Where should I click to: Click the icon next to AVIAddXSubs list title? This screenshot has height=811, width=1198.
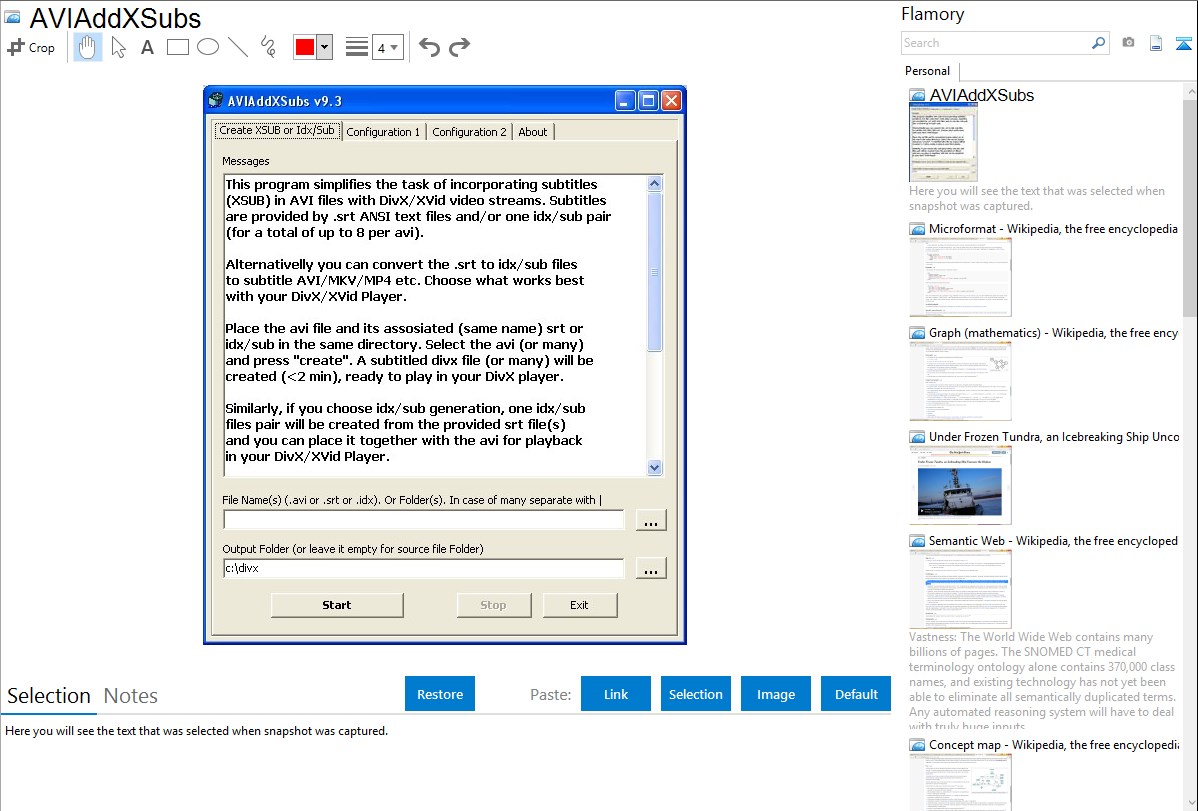click(917, 96)
